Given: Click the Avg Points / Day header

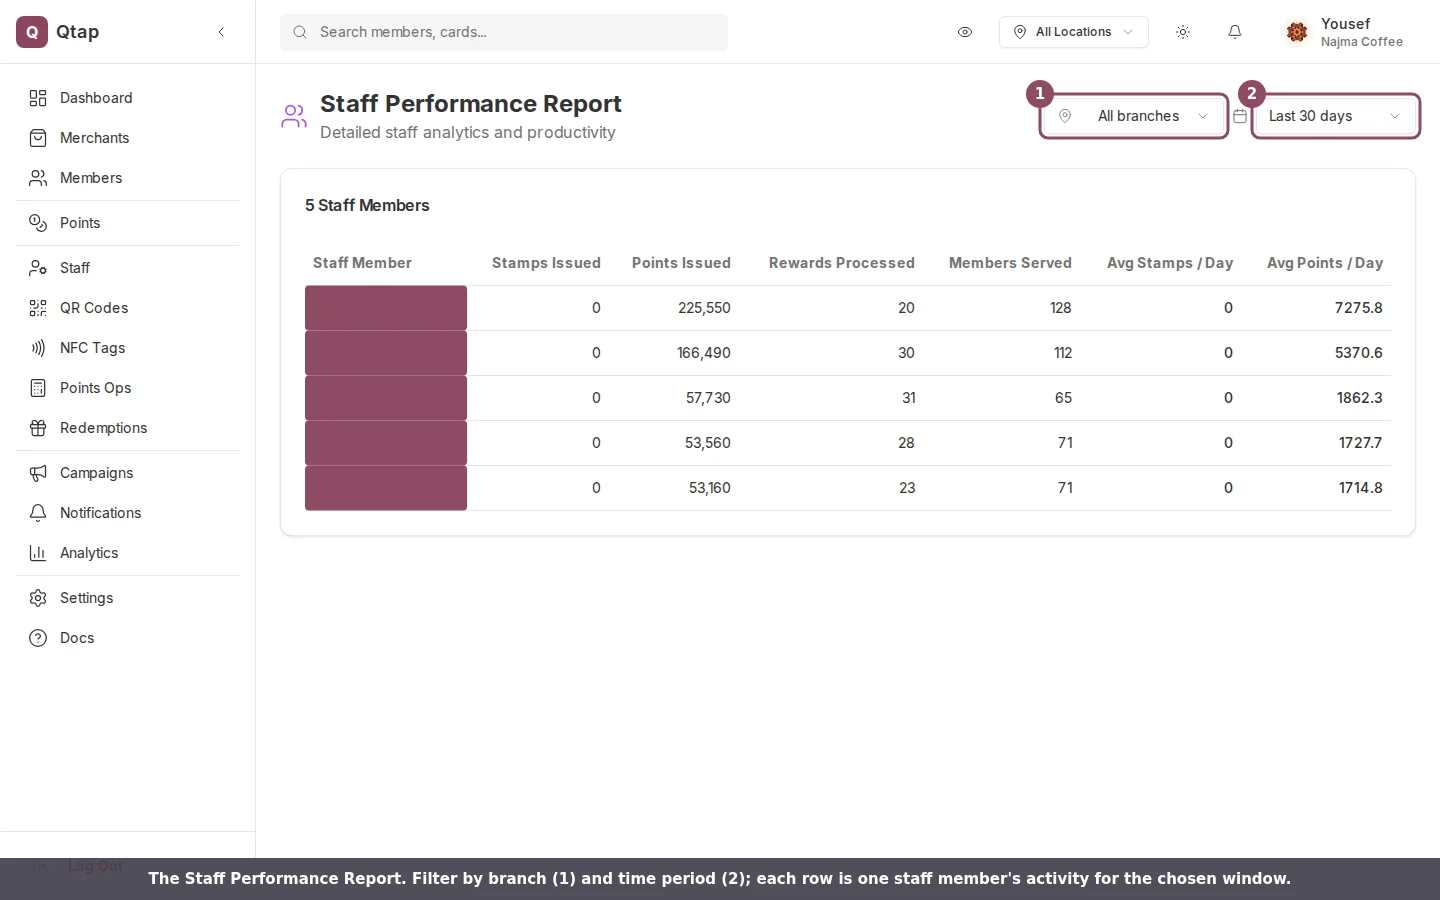Looking at the screenshot, I should click(1325, 263).
